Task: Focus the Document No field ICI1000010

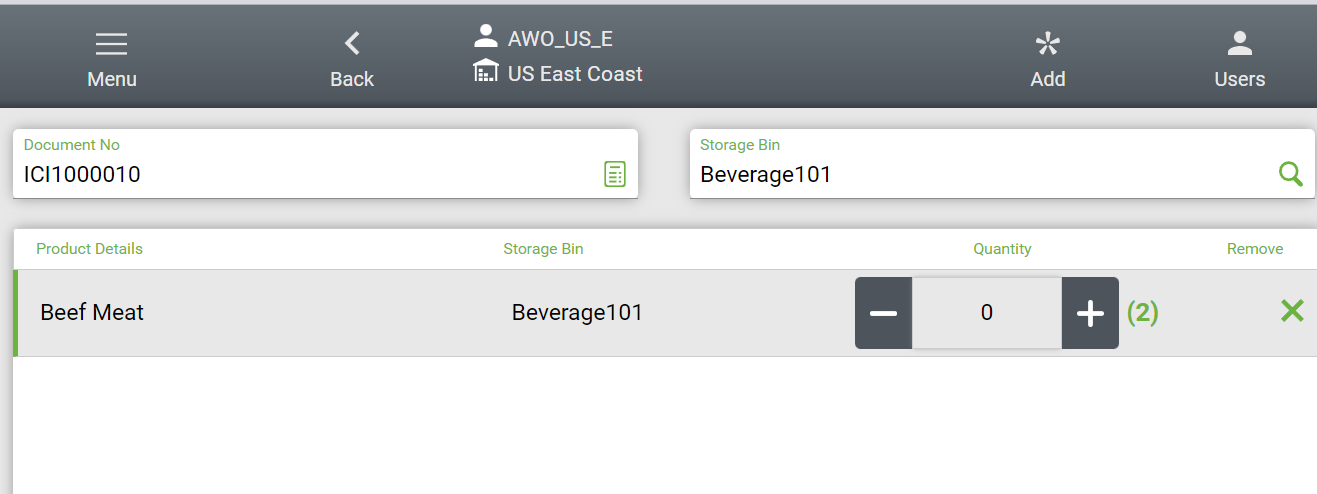Action: pyautogui.click(x=300, y=175)
